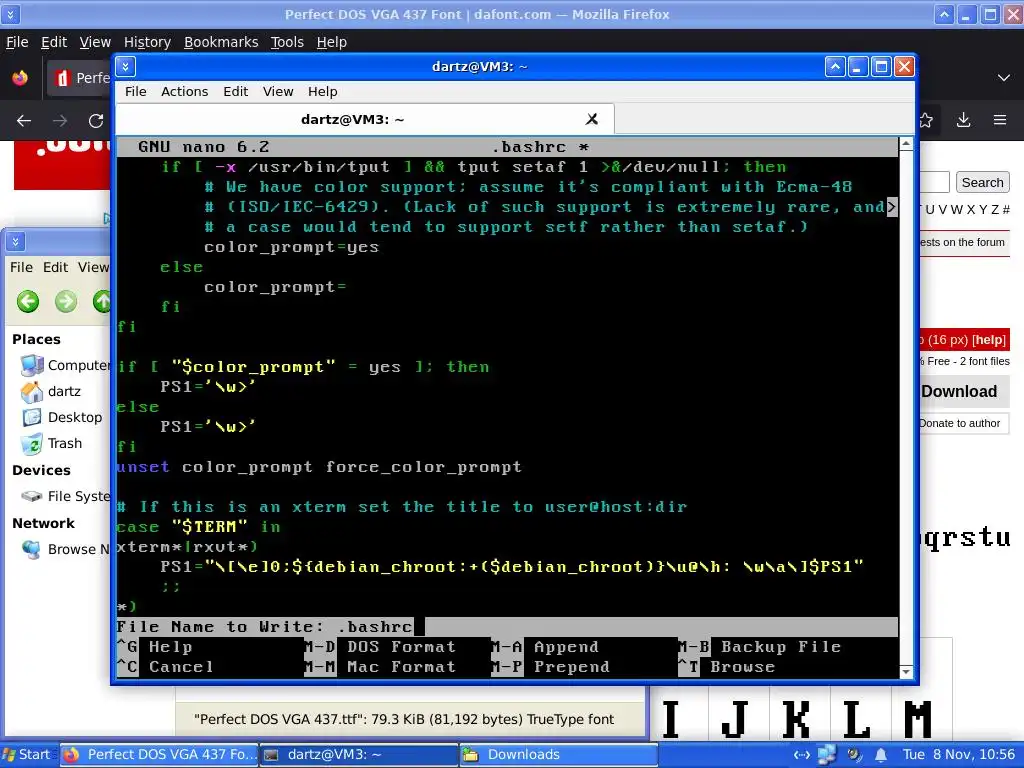Close the dartz@VM3 terminal tab
Image resolution: width=1024 pixels, height=768 pixels.
pyautogui.click(x=592, y=119)
